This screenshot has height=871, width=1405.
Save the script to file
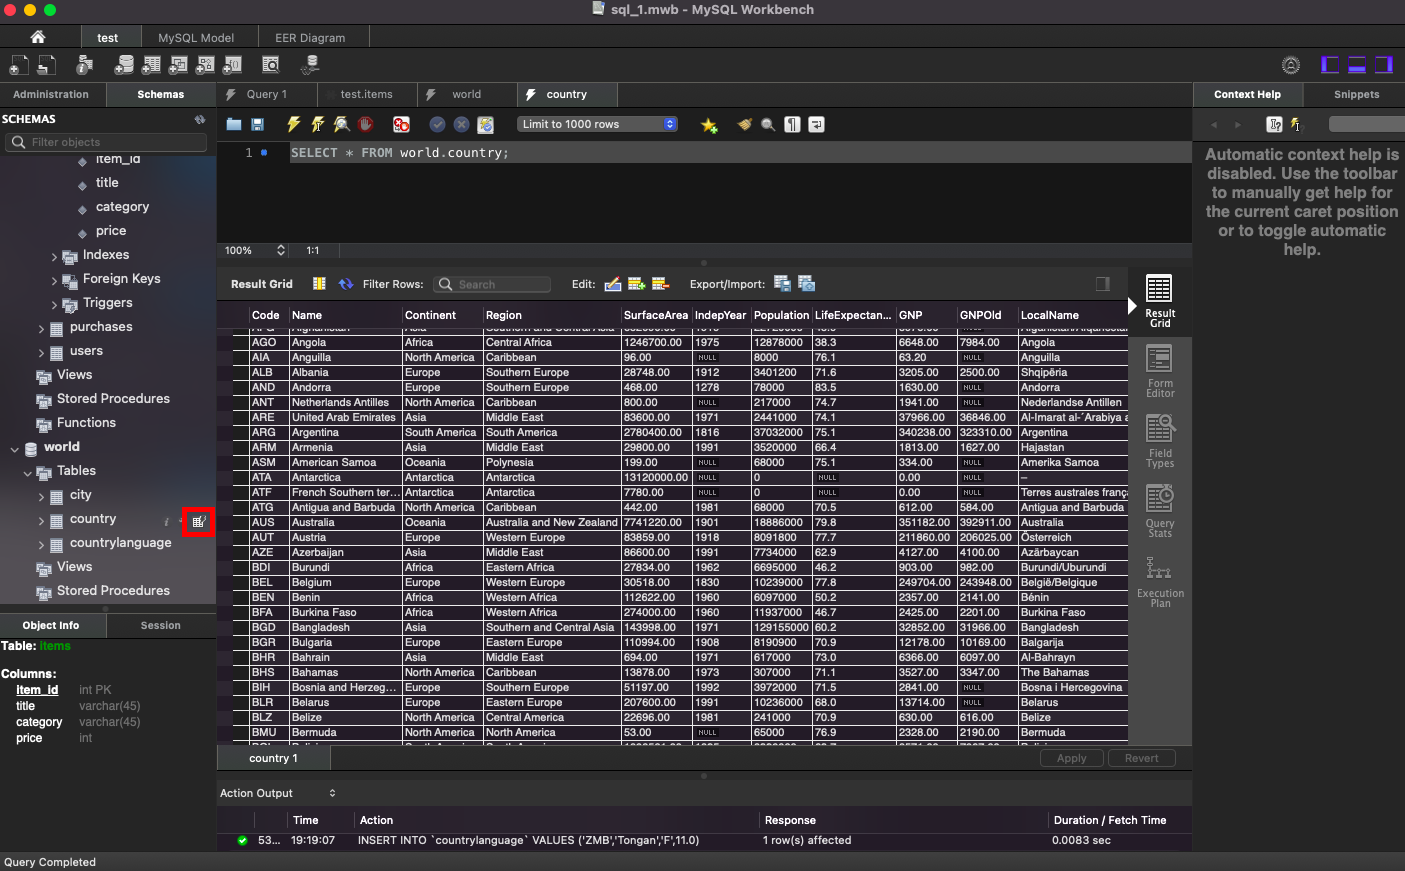[x=257, y=125]
